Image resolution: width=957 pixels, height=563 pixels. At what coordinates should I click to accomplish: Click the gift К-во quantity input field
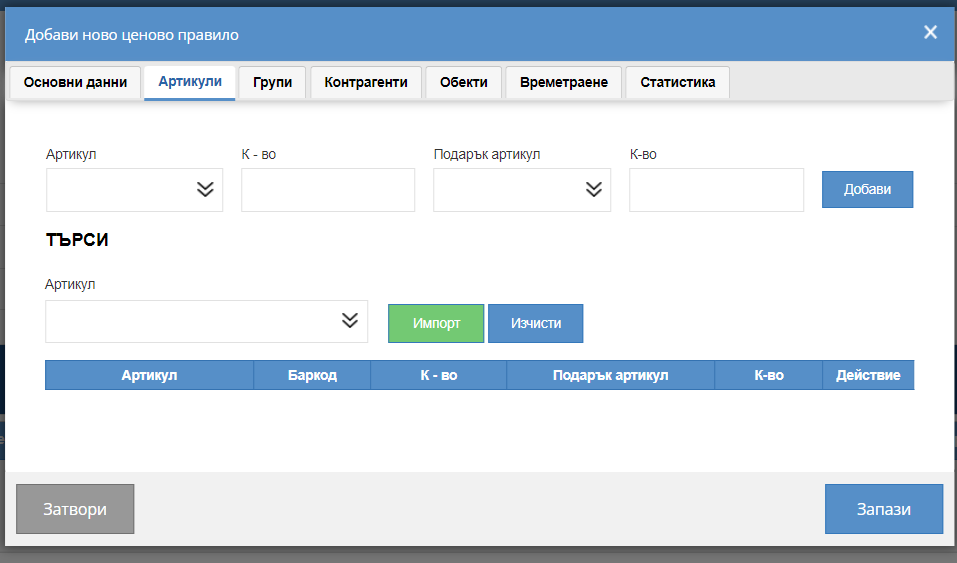click(716, 190)
